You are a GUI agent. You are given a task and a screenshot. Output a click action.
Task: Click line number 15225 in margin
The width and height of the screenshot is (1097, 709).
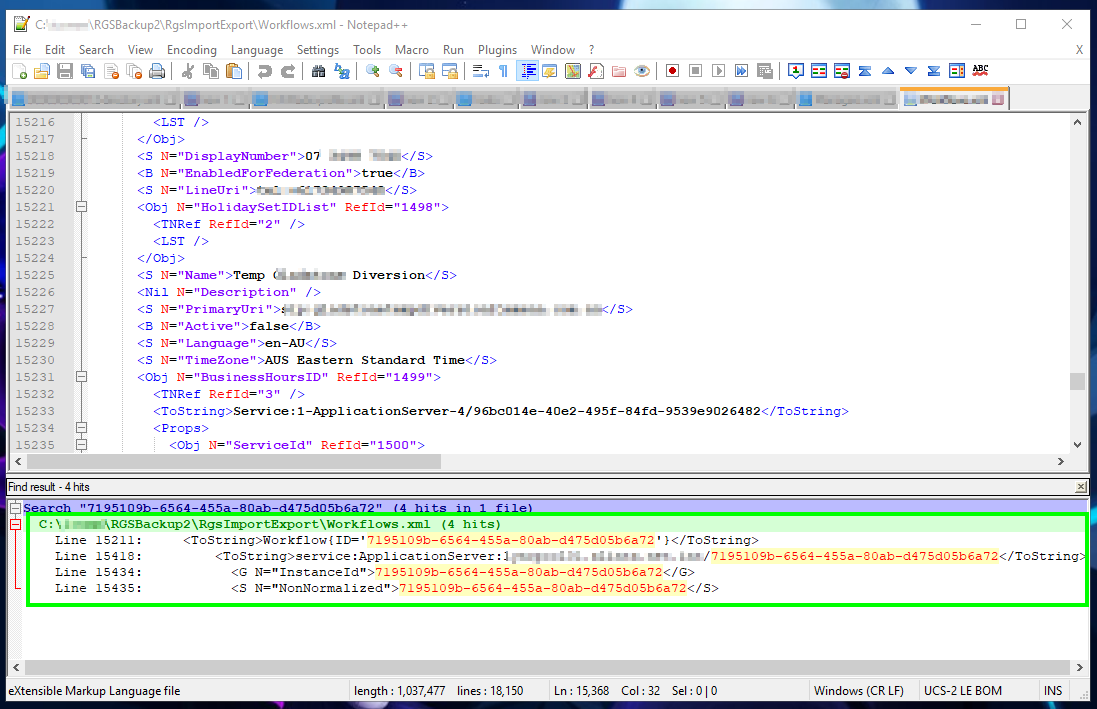pyautogui.click(x=35, y=275)
